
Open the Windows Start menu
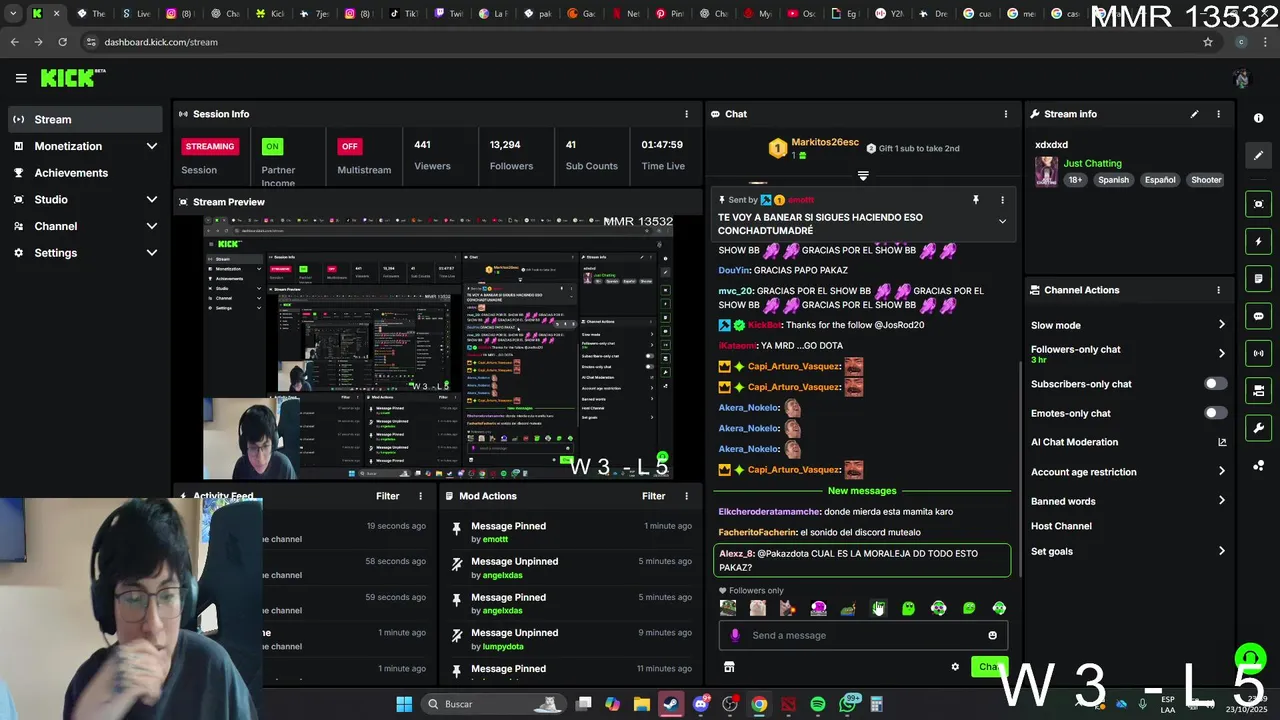404,704
